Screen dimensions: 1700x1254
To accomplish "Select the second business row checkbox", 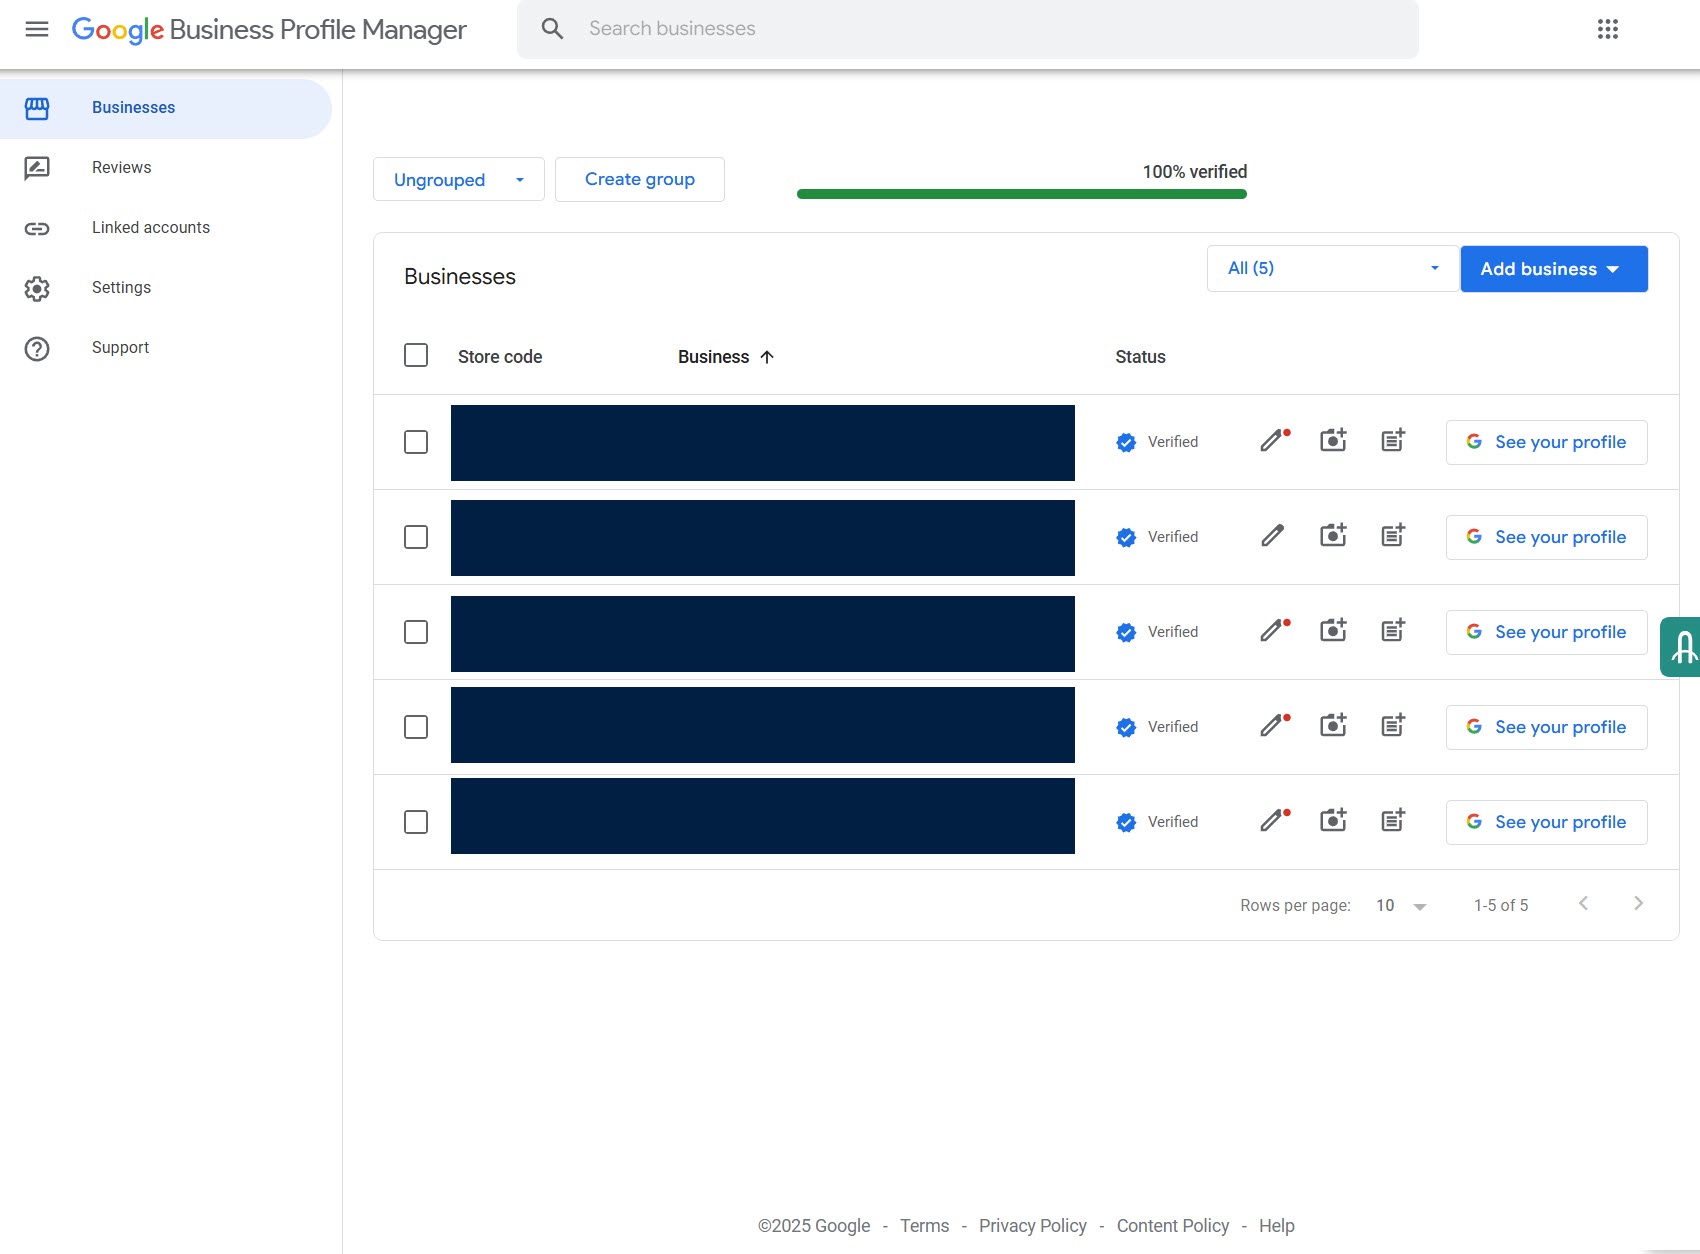I will (416, 537).
